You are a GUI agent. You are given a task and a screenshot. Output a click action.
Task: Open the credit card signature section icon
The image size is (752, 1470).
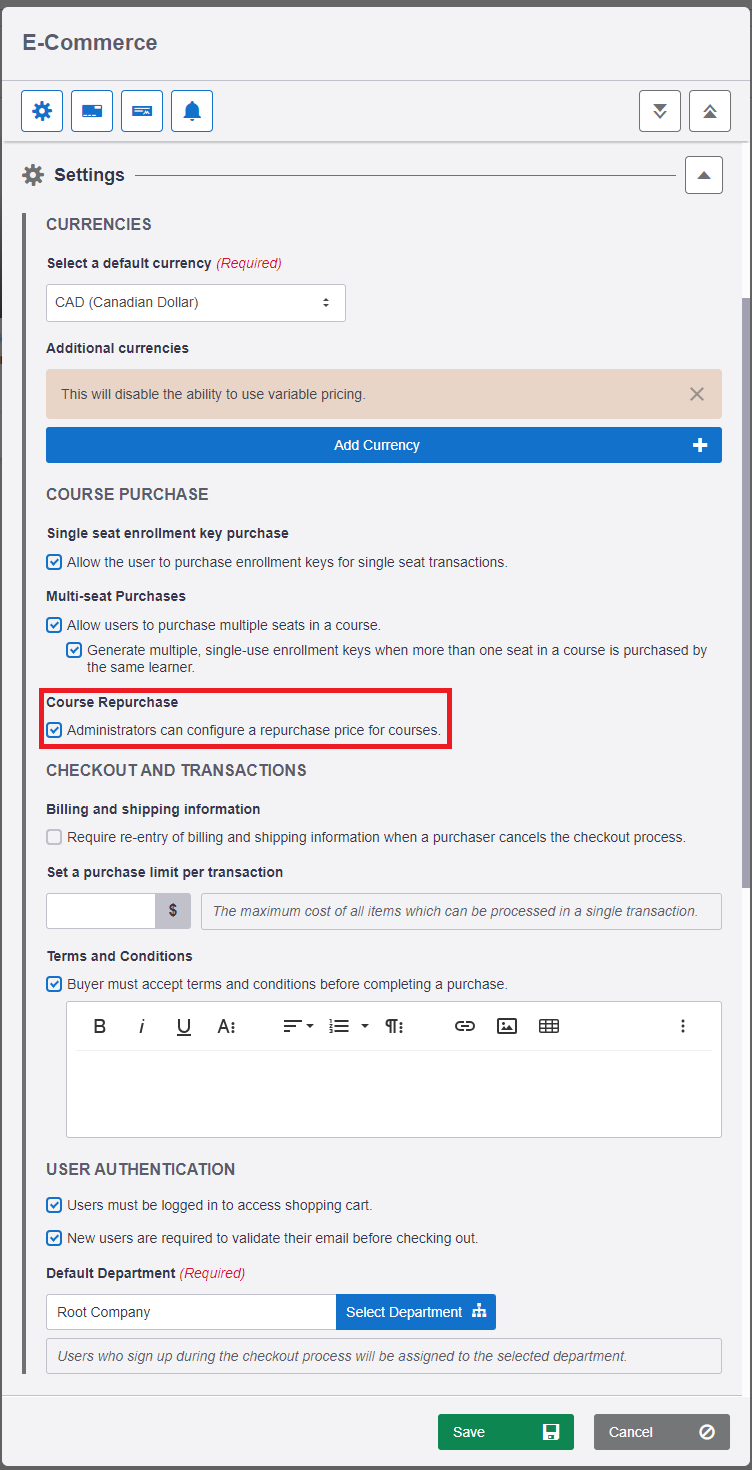(142, 111)
